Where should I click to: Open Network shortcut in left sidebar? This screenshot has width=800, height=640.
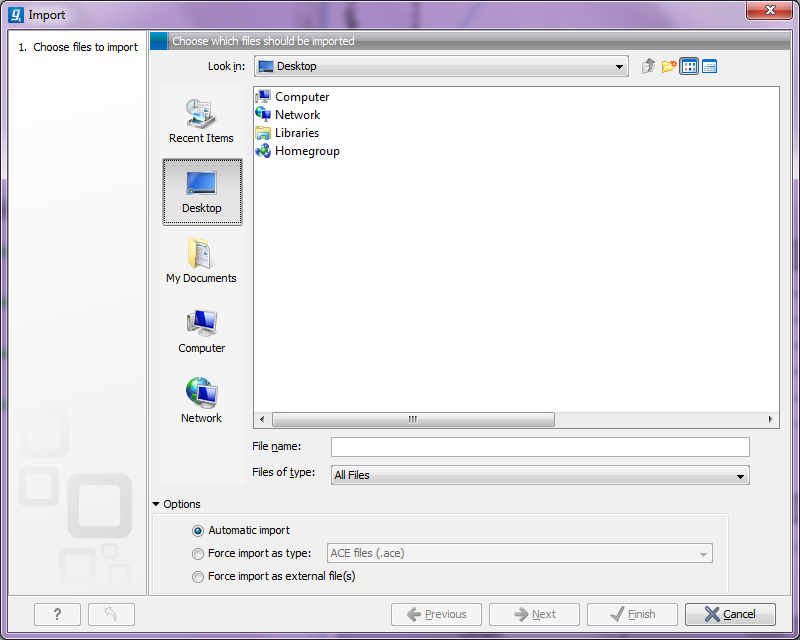point(201,401)
